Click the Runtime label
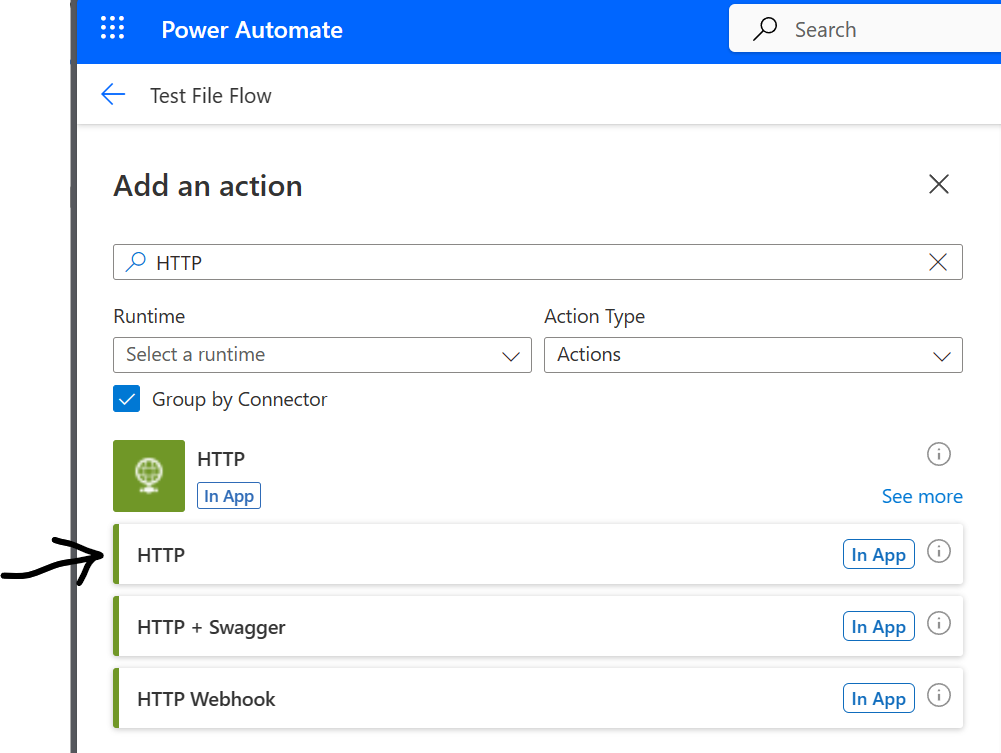The image size is (1001, 753). tap(149, 317)
